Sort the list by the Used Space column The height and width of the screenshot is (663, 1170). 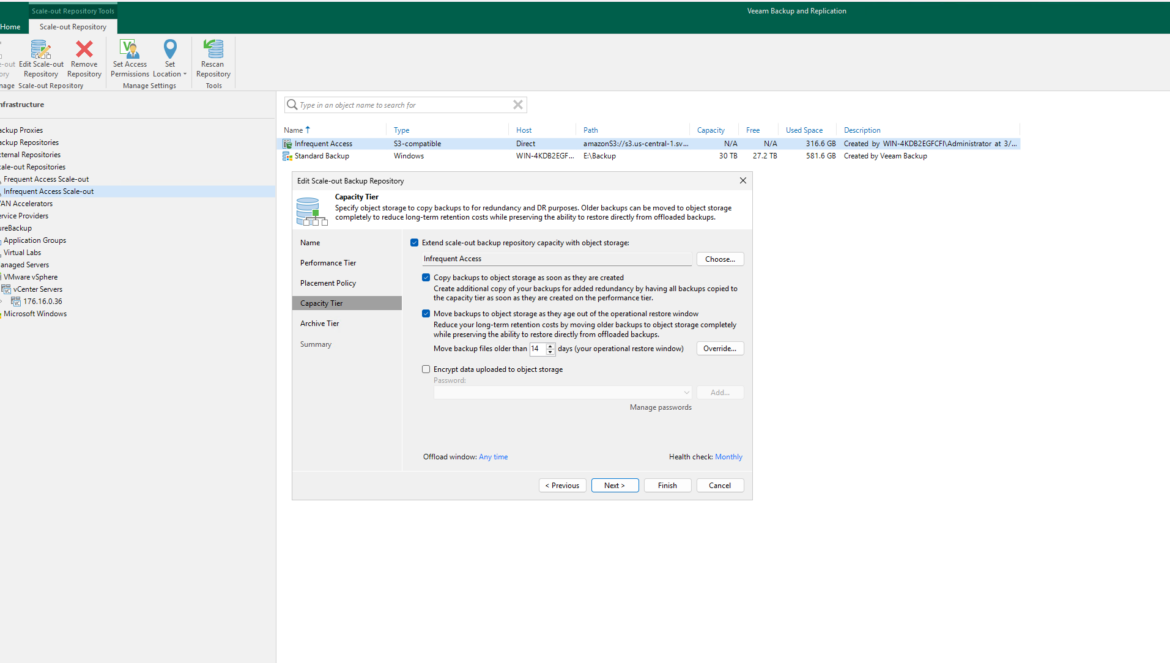804,131
